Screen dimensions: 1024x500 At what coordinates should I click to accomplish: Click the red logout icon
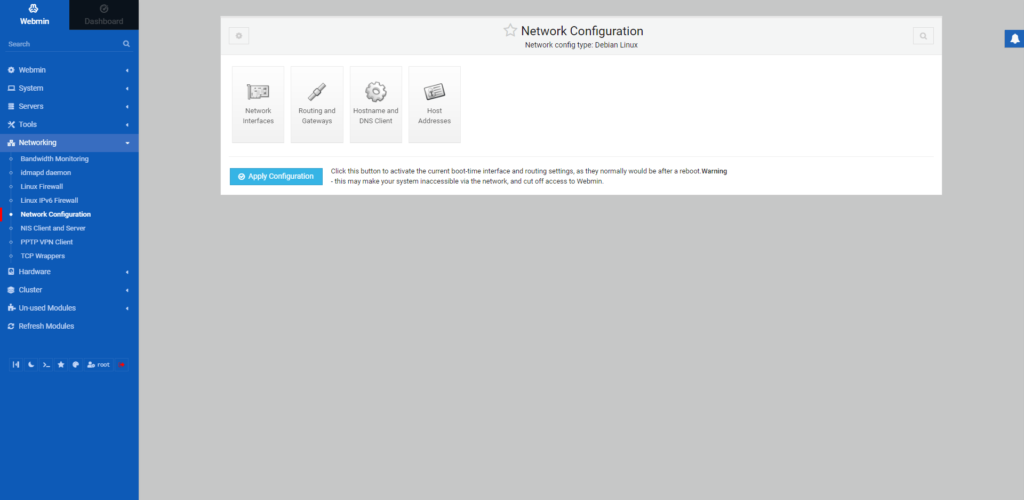pyautogui.click(x=121, y=365)
